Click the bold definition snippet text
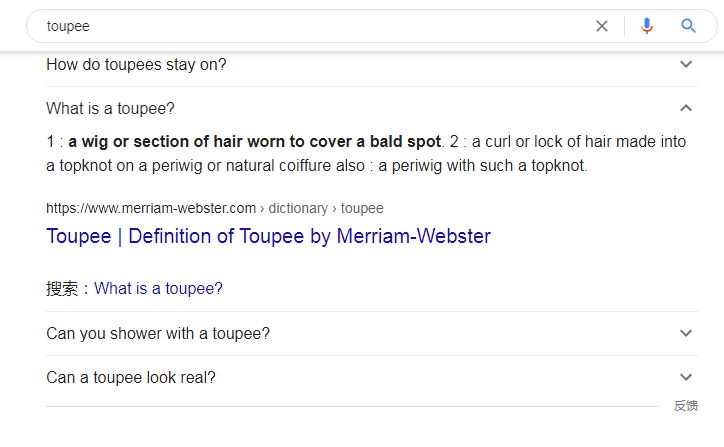 254,141
